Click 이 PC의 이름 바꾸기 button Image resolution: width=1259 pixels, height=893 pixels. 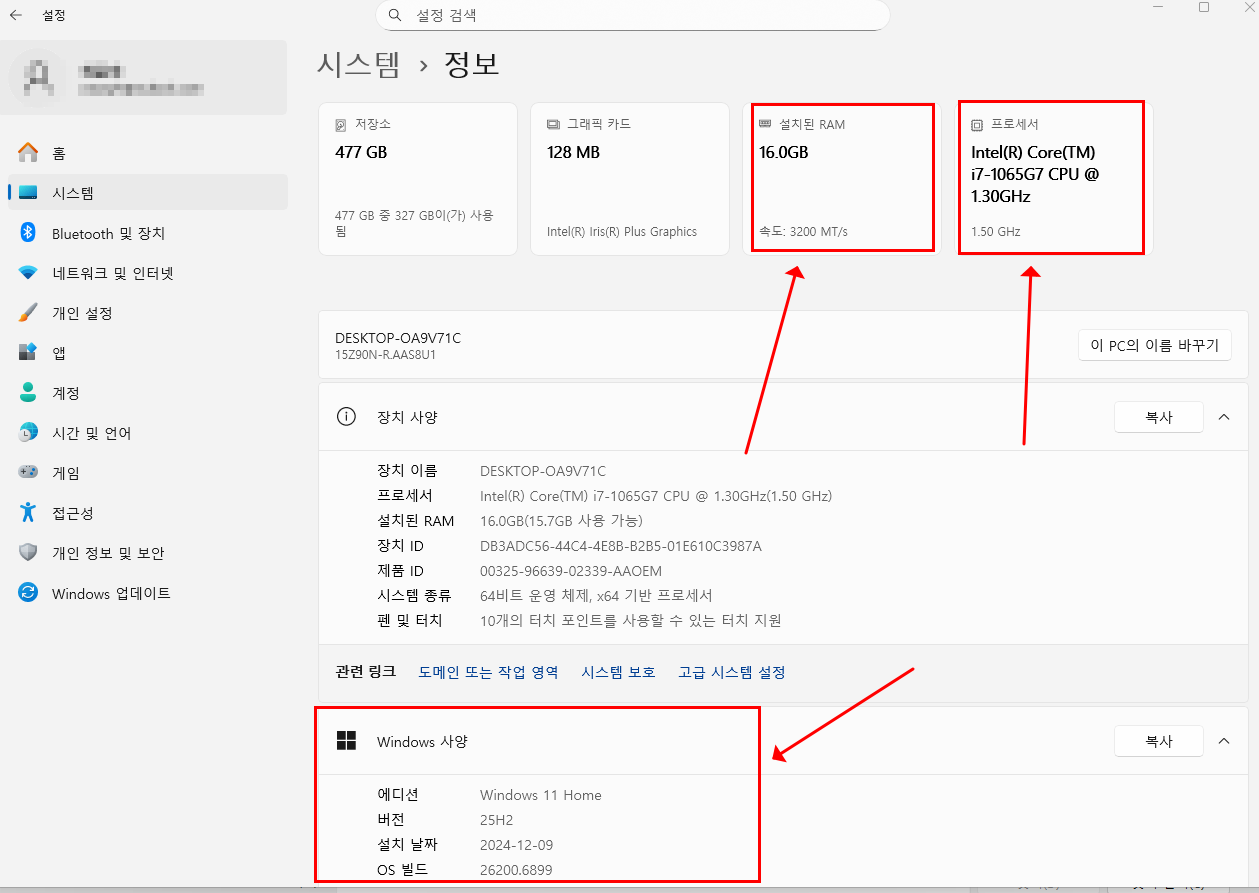click(x=1155, y=346)
